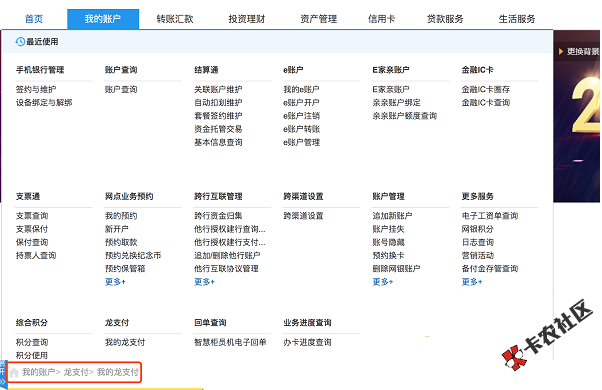The height and width of the screenshot is (390, 602).
Task: Open 追加/删除他行账户 link
Action: click(227, 255)
